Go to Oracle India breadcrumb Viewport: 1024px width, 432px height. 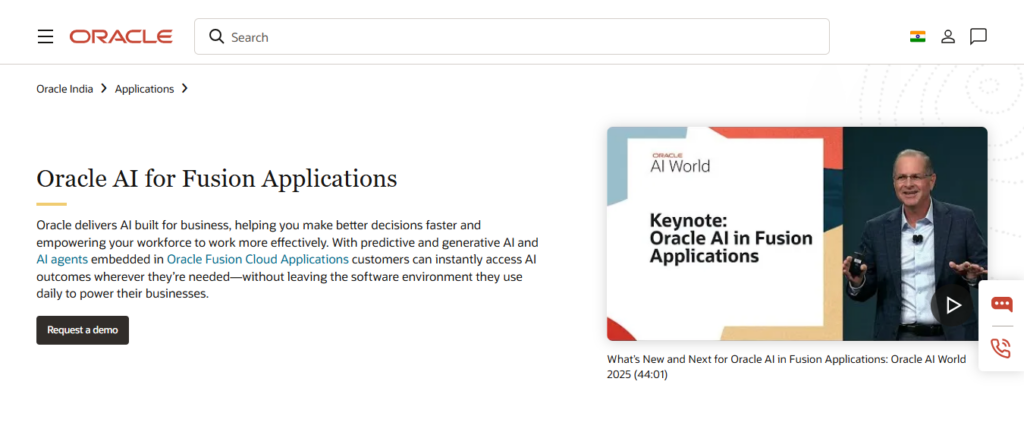tap(65, 89)
